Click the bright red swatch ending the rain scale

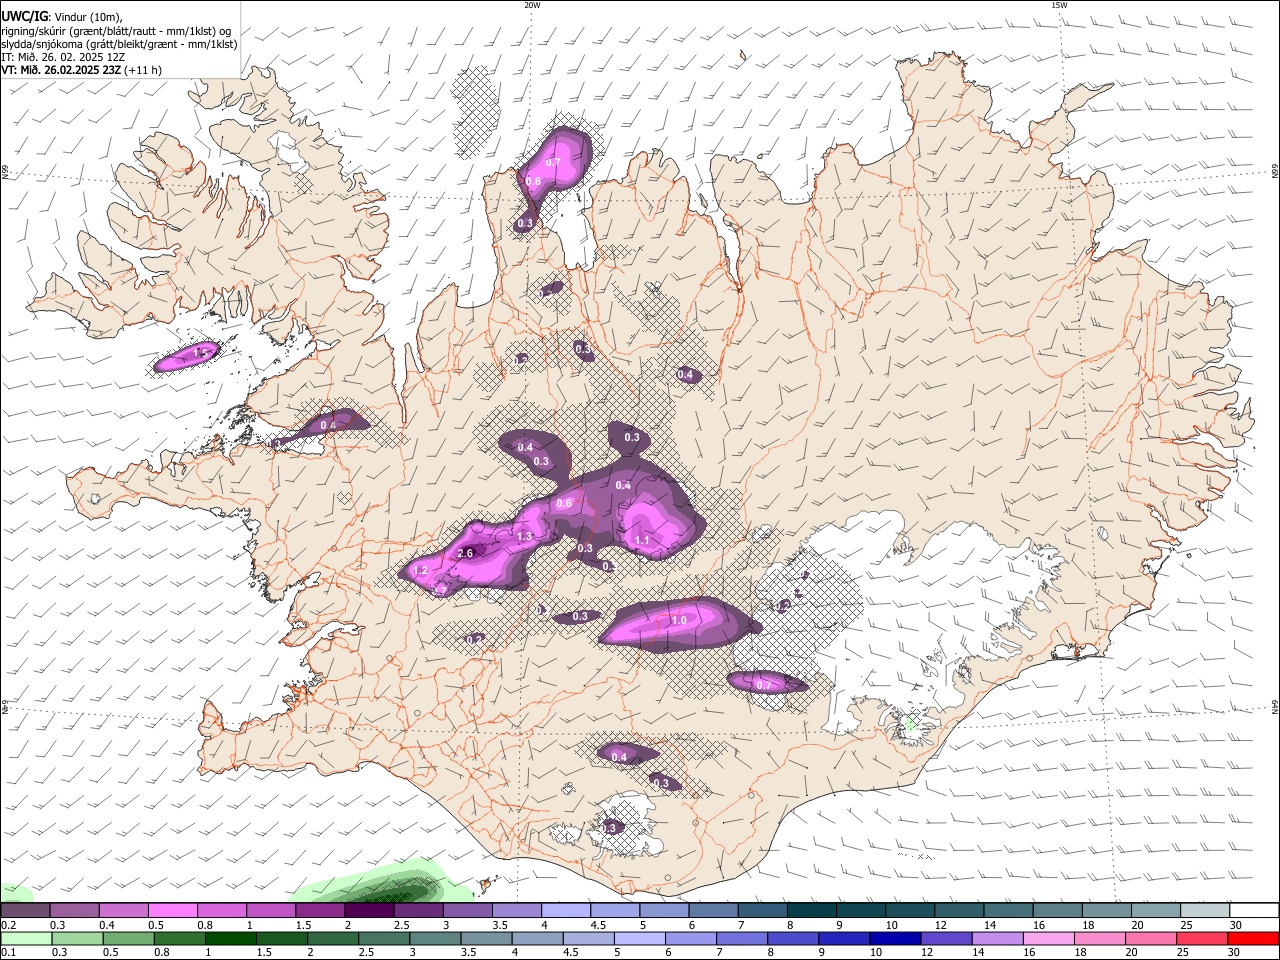(x=1253, y=938)
